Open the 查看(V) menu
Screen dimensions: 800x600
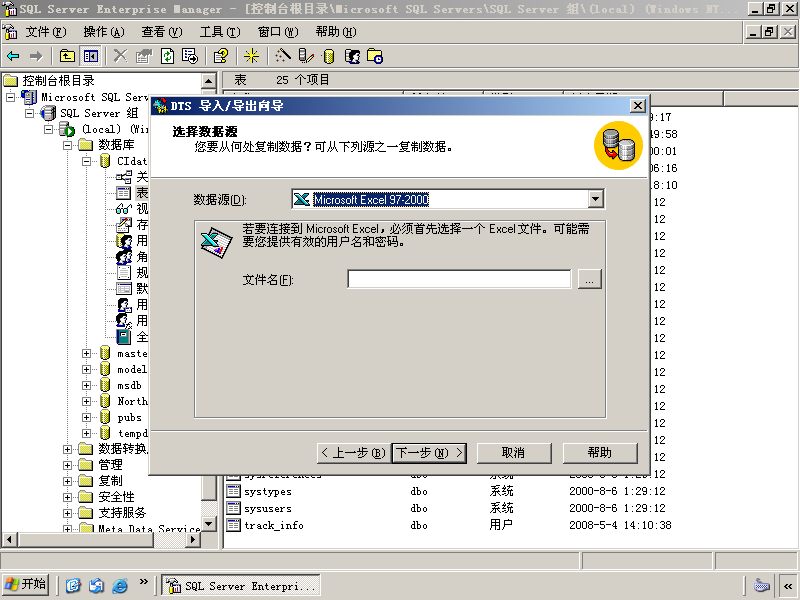(x=162, y=32)
